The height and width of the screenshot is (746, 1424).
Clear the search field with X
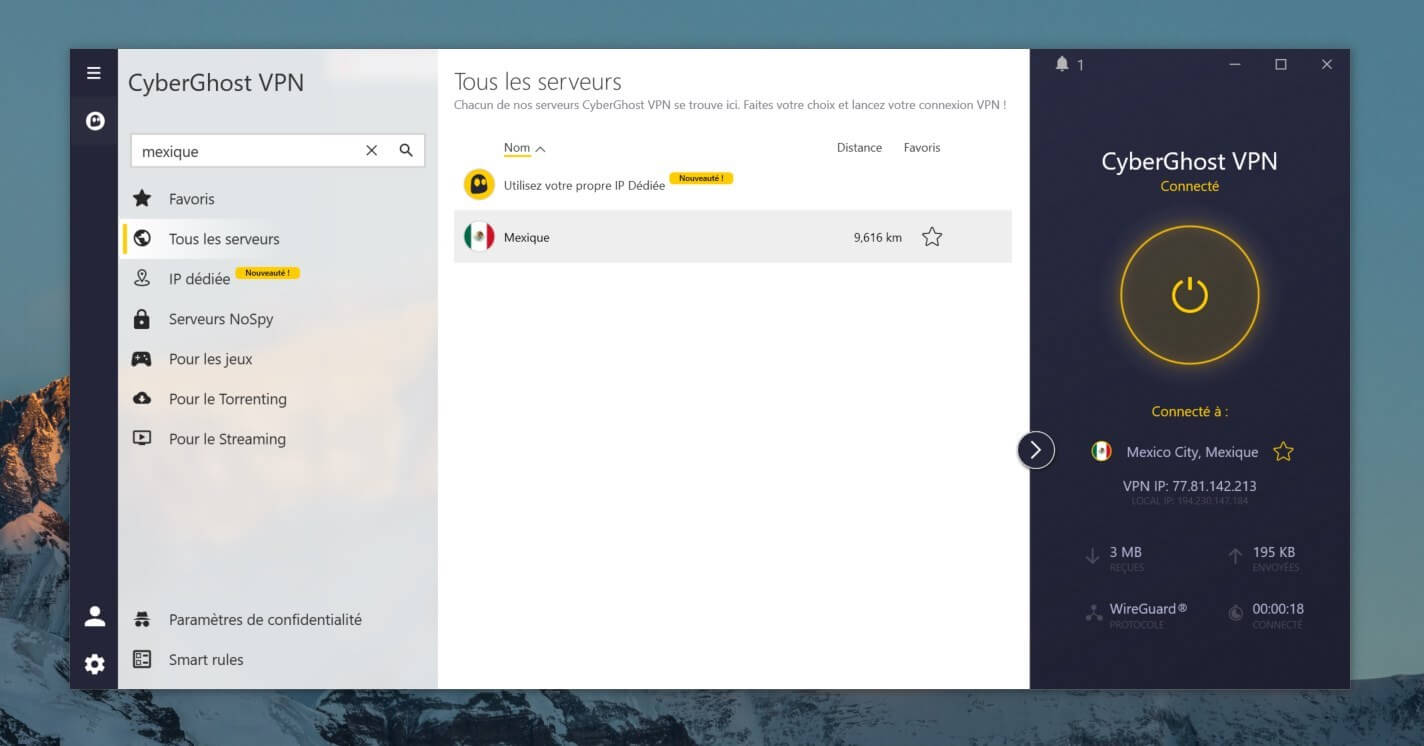(x=372, y=150)
